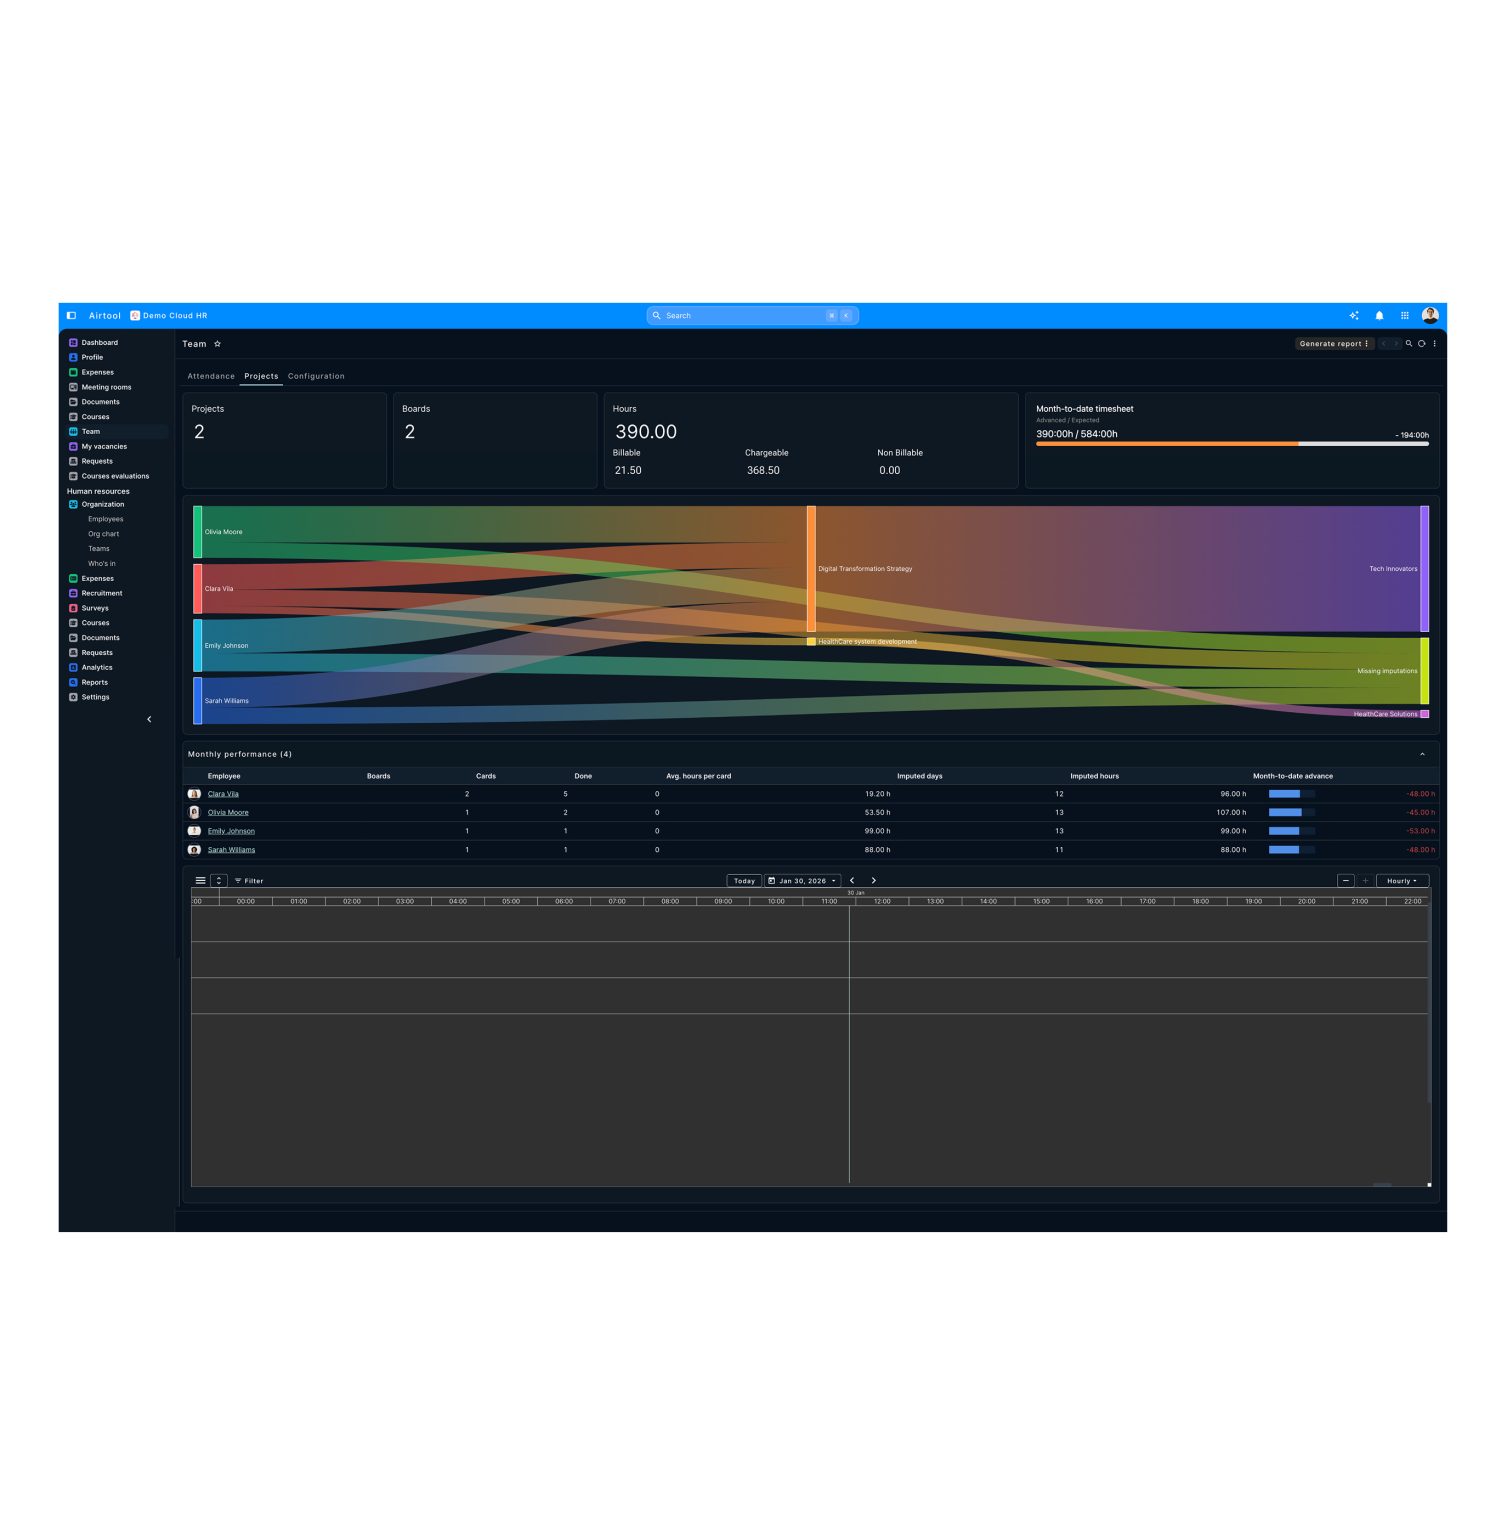Open the kebab menu in Team header

(1434, 344)
